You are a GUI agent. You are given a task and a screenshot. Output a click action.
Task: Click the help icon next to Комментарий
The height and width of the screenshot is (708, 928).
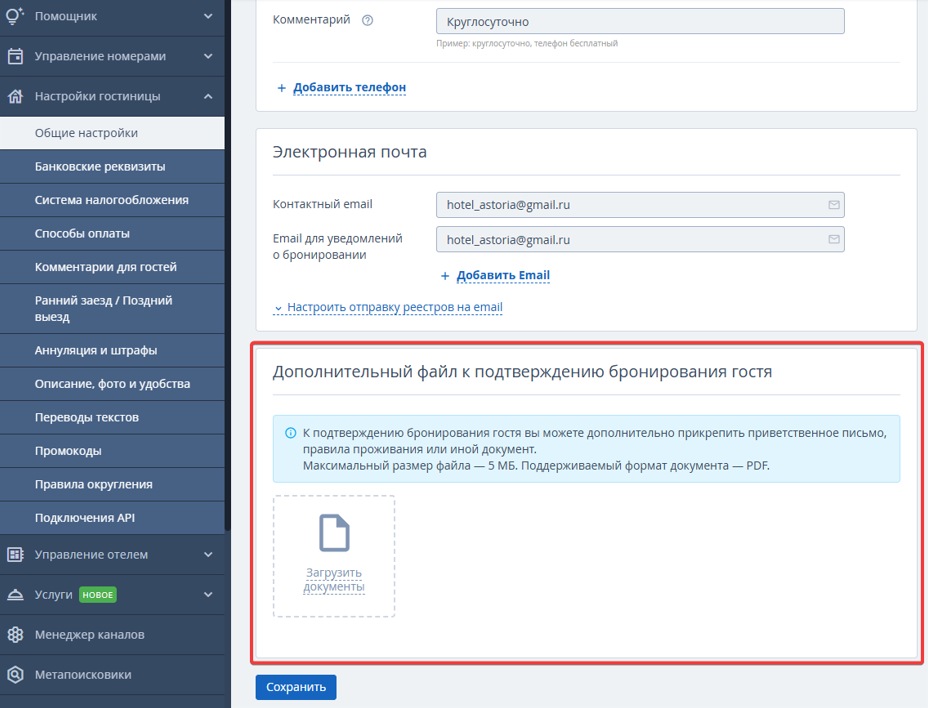[x=368, y=21]
